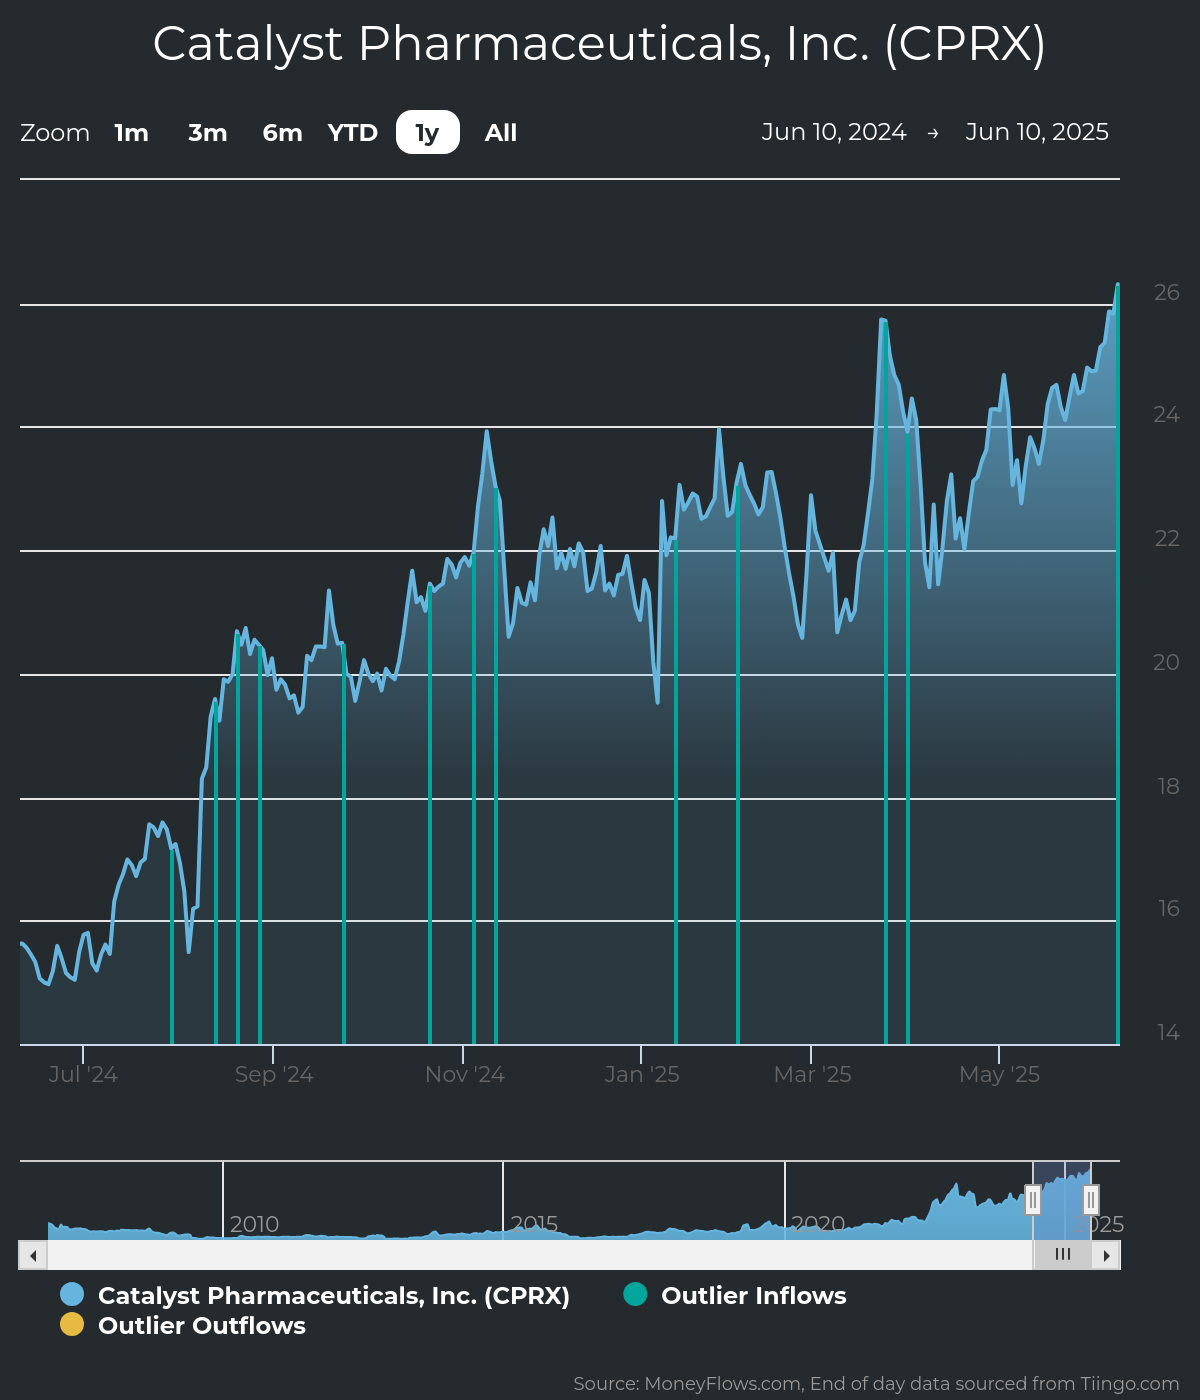
Task: Click the 26 y-axis label
Action: coord(1166,292)
